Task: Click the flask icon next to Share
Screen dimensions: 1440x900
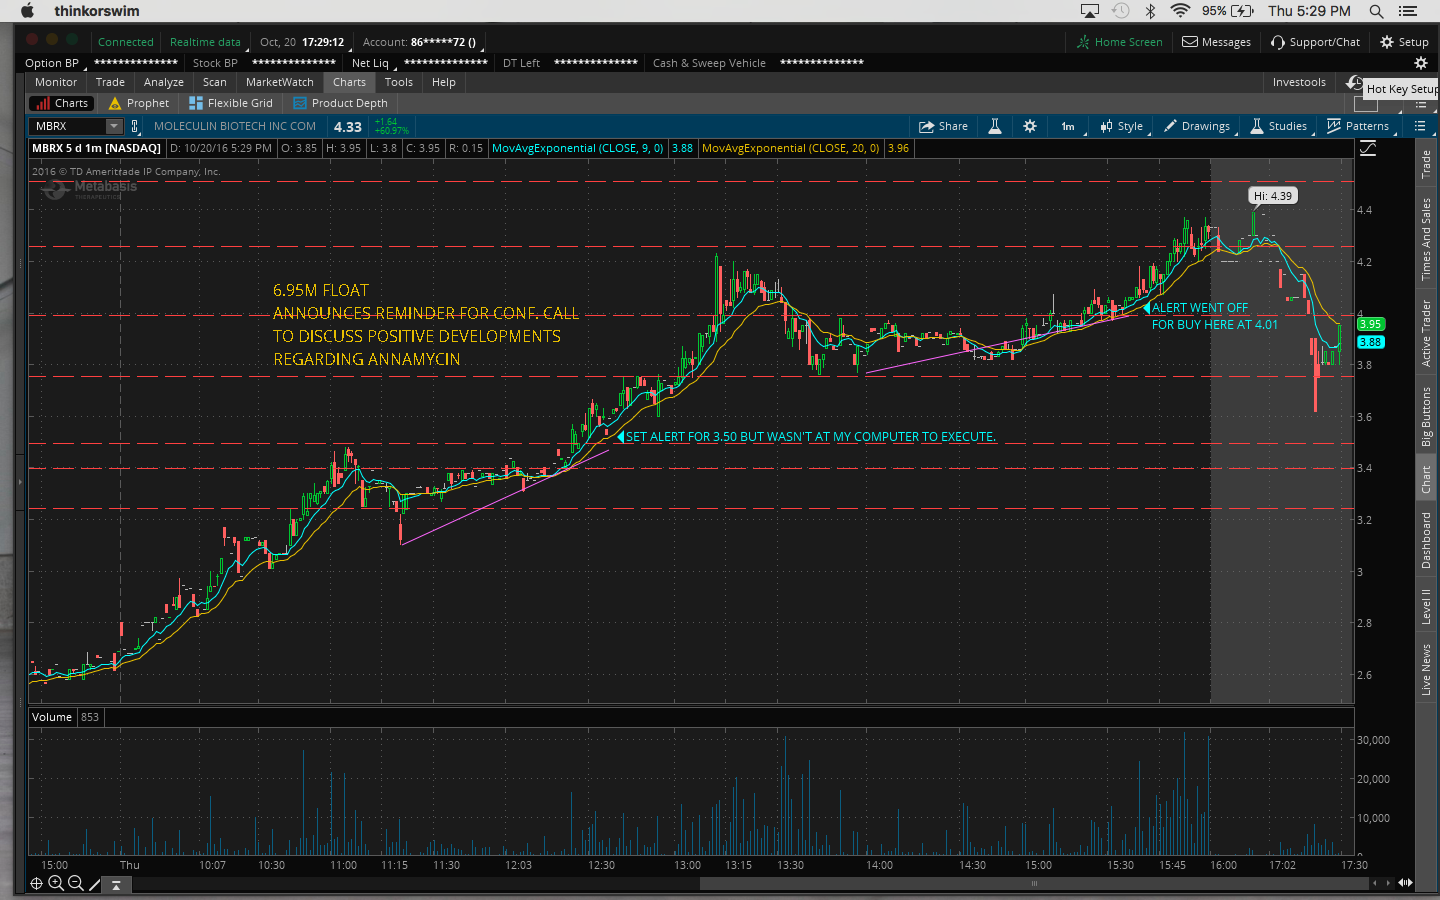Action: pyautogui.click(x=995, y=126)
